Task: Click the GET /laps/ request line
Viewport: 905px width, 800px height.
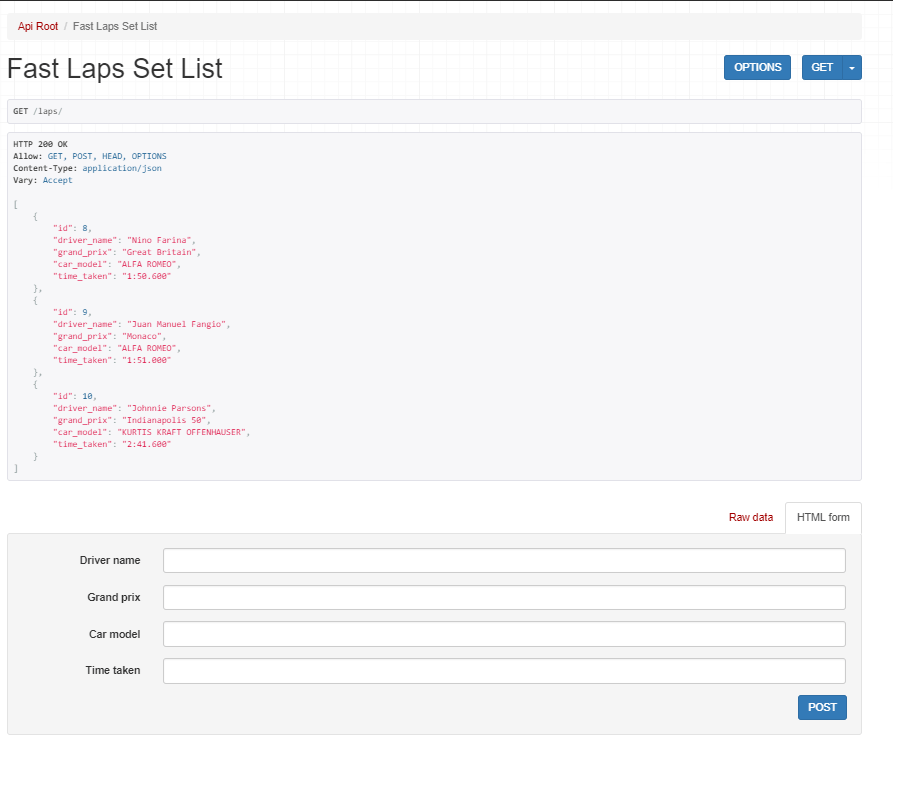Action: [x=38, y=111]
